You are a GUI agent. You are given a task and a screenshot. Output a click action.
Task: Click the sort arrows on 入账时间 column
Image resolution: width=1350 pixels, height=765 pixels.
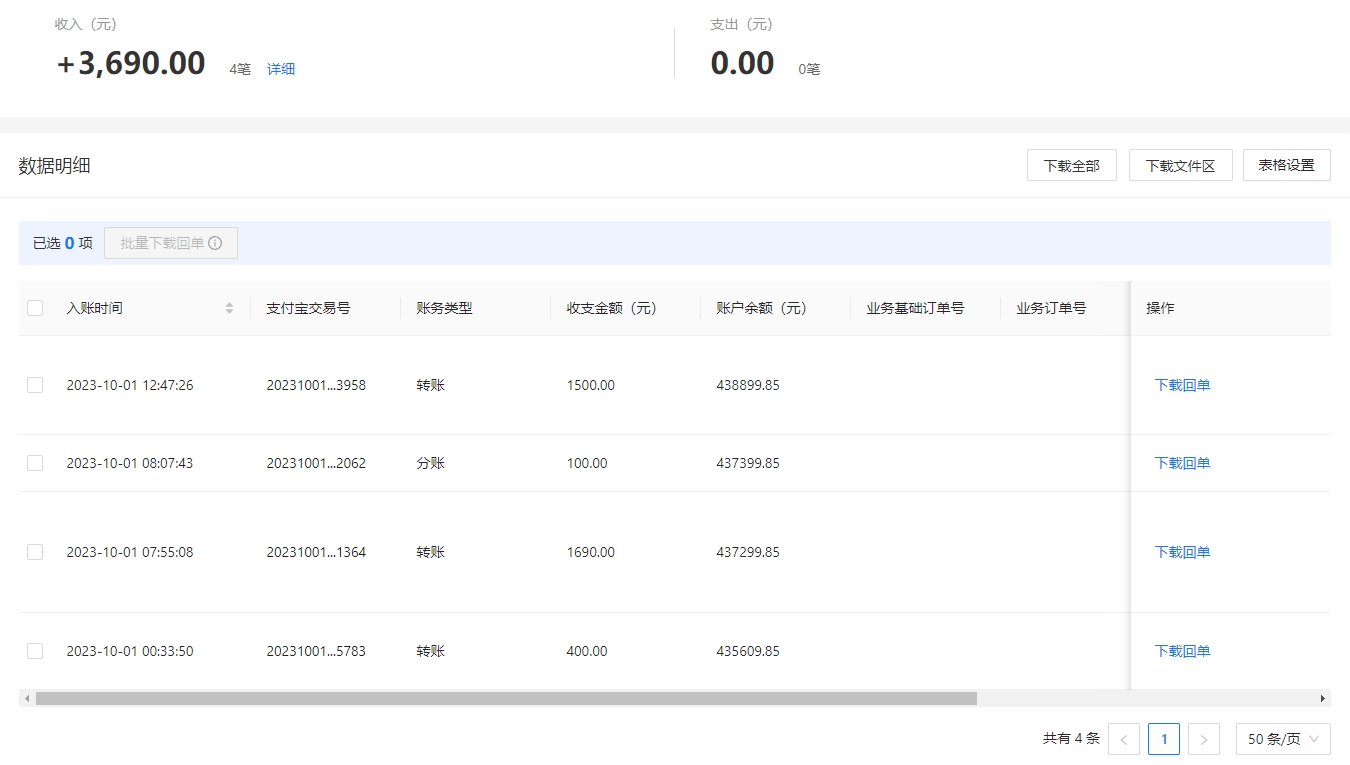tap(229, 308)
